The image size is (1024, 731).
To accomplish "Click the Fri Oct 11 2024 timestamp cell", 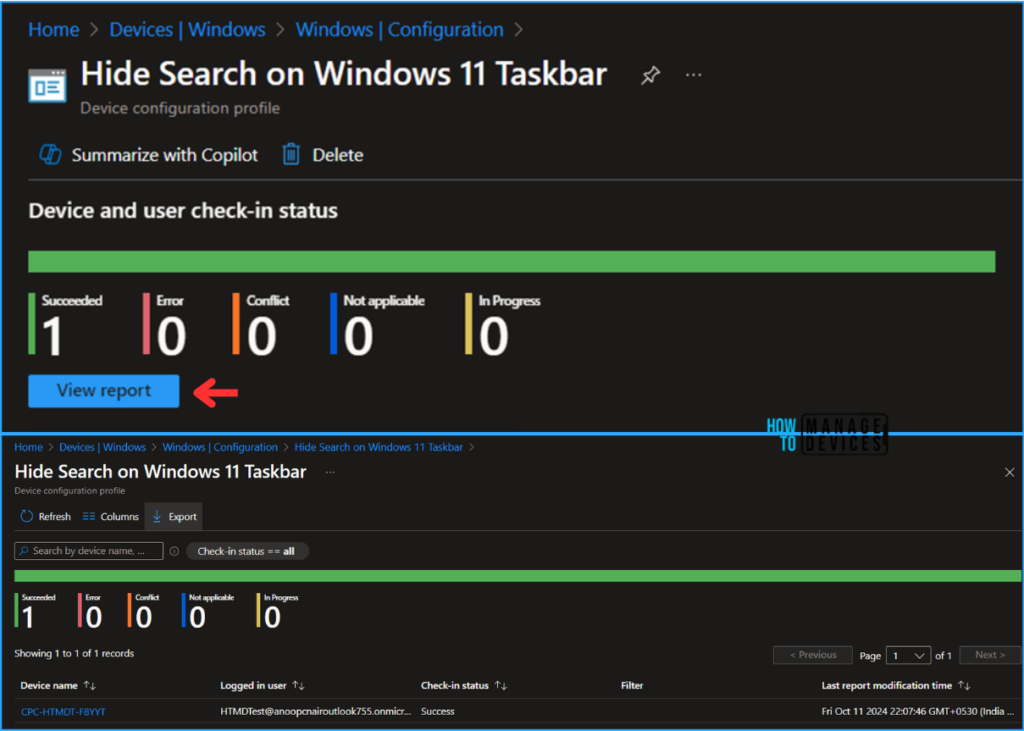I will click(x=917, y=711).
